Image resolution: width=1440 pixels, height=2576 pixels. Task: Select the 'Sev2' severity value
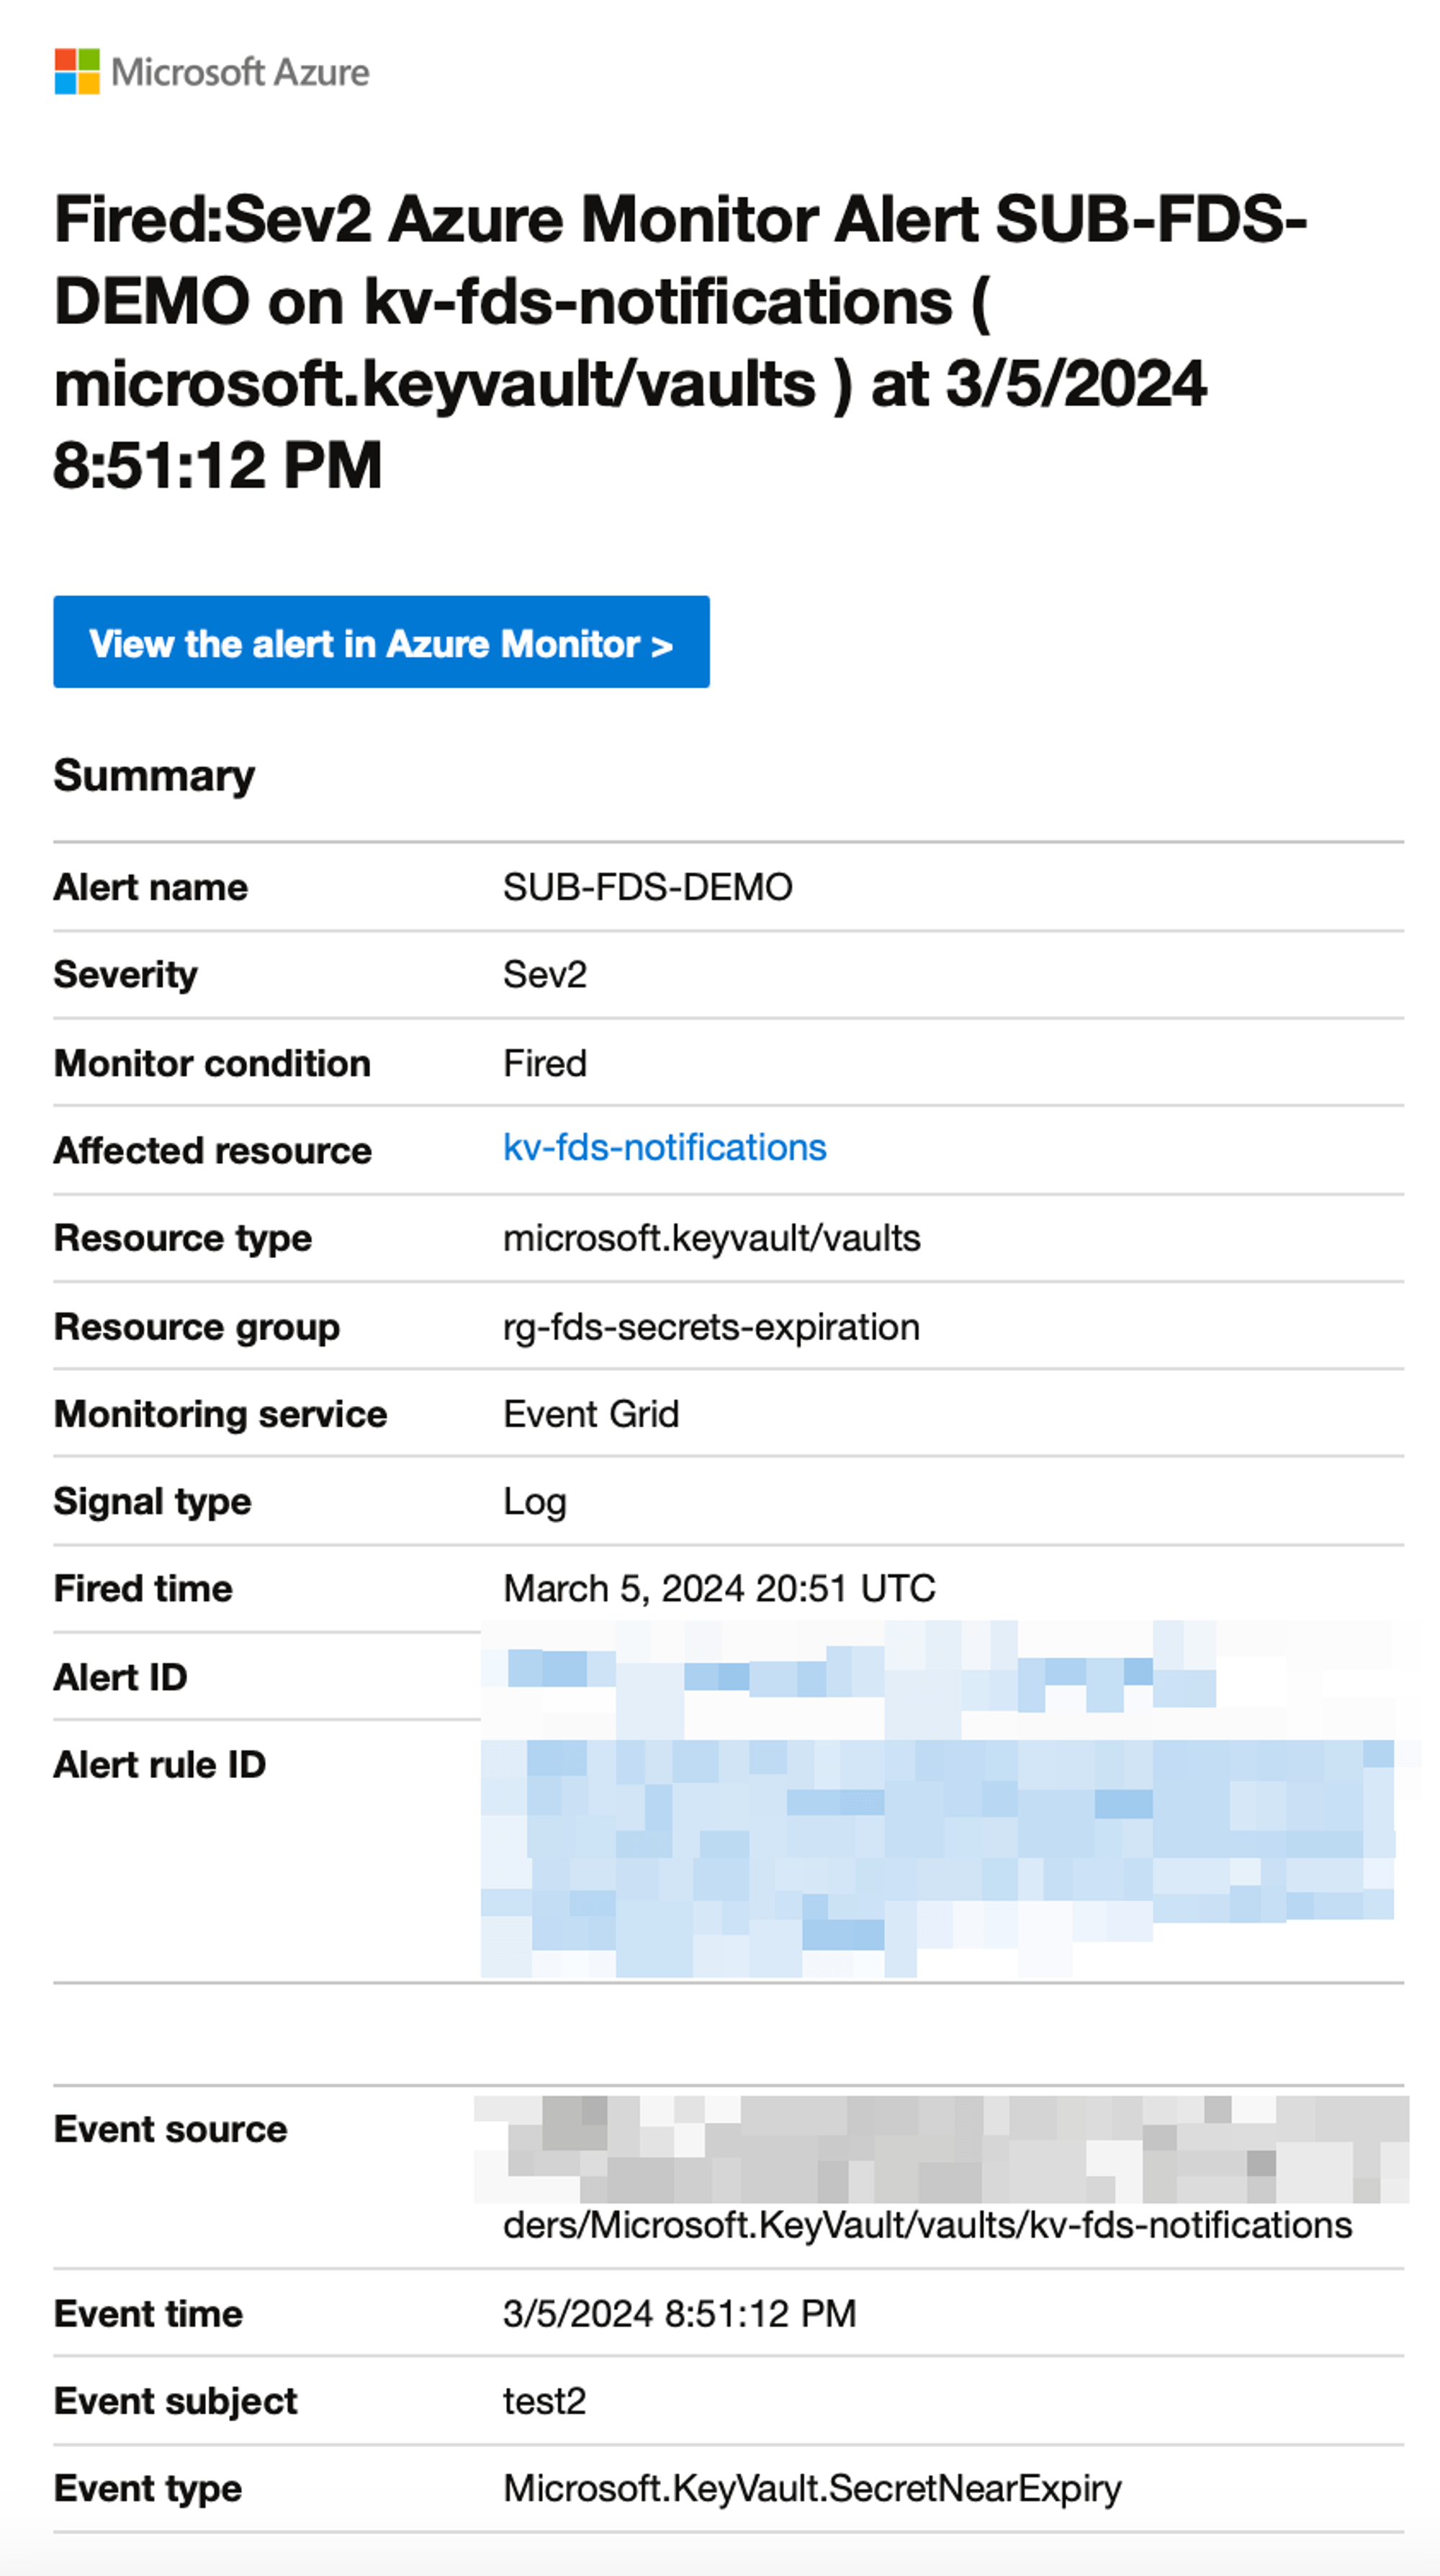544,974
